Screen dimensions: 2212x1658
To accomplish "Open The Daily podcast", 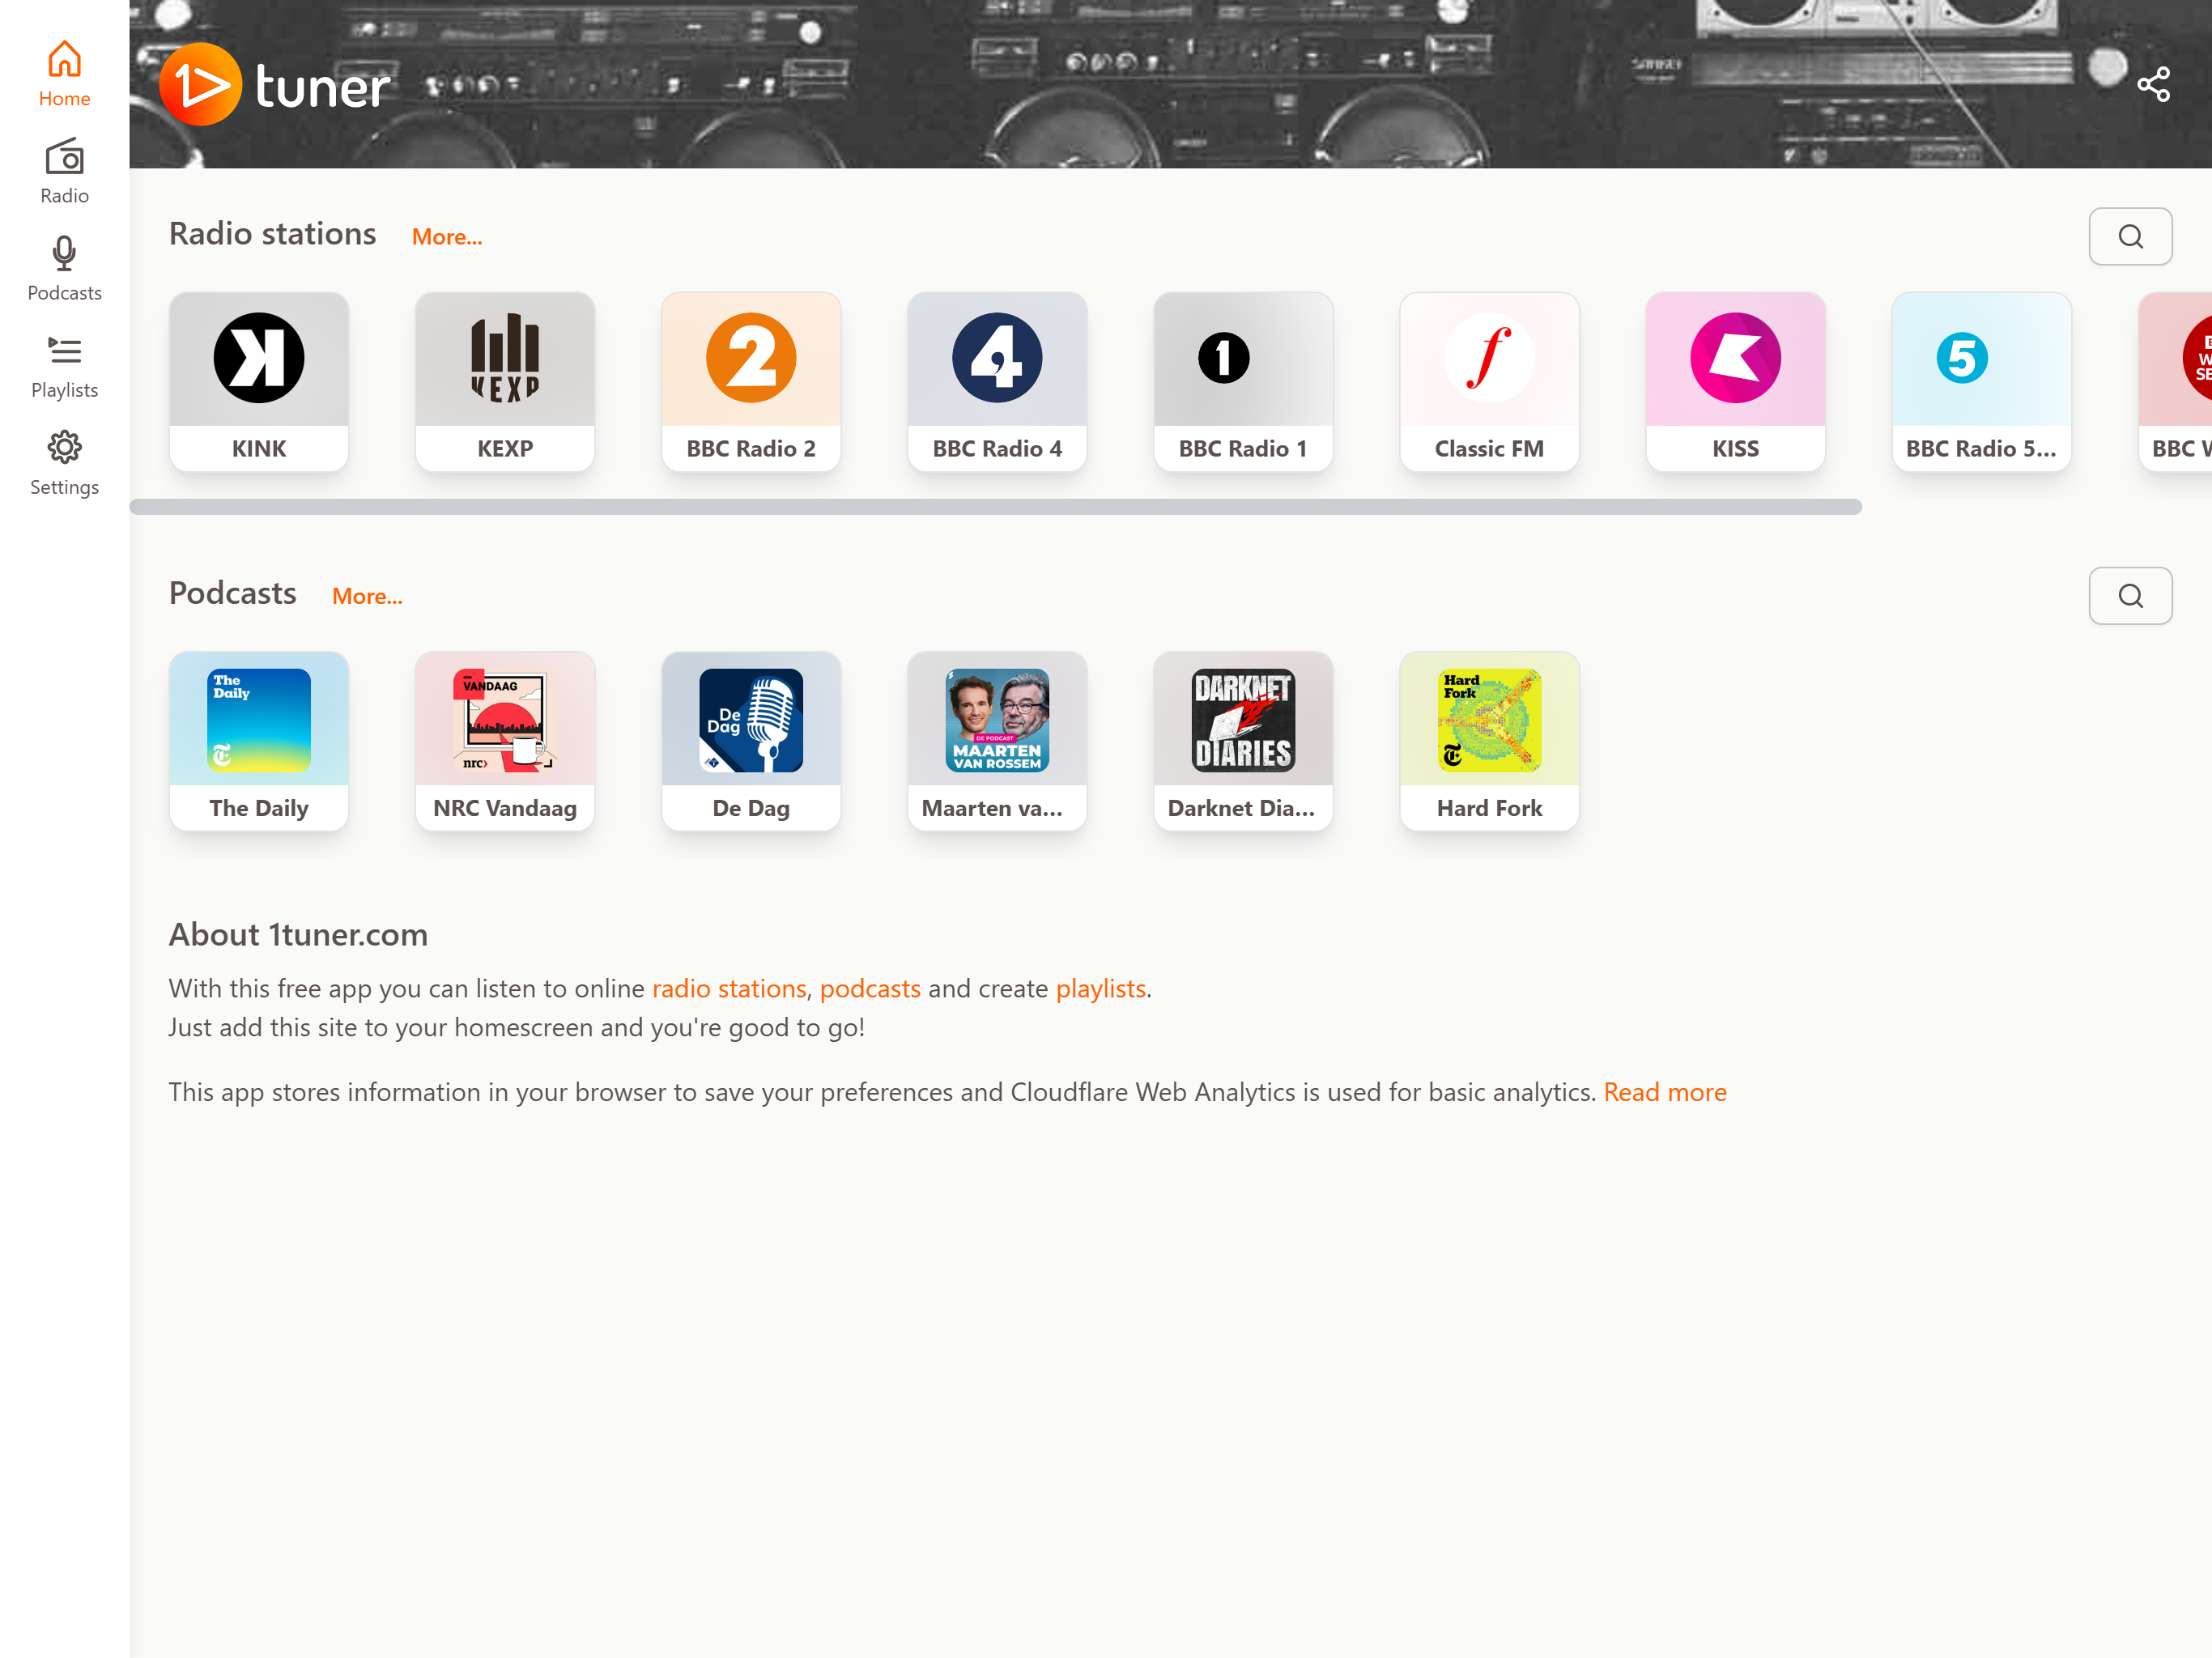I will pyautogui.click(x=259, y=741).
